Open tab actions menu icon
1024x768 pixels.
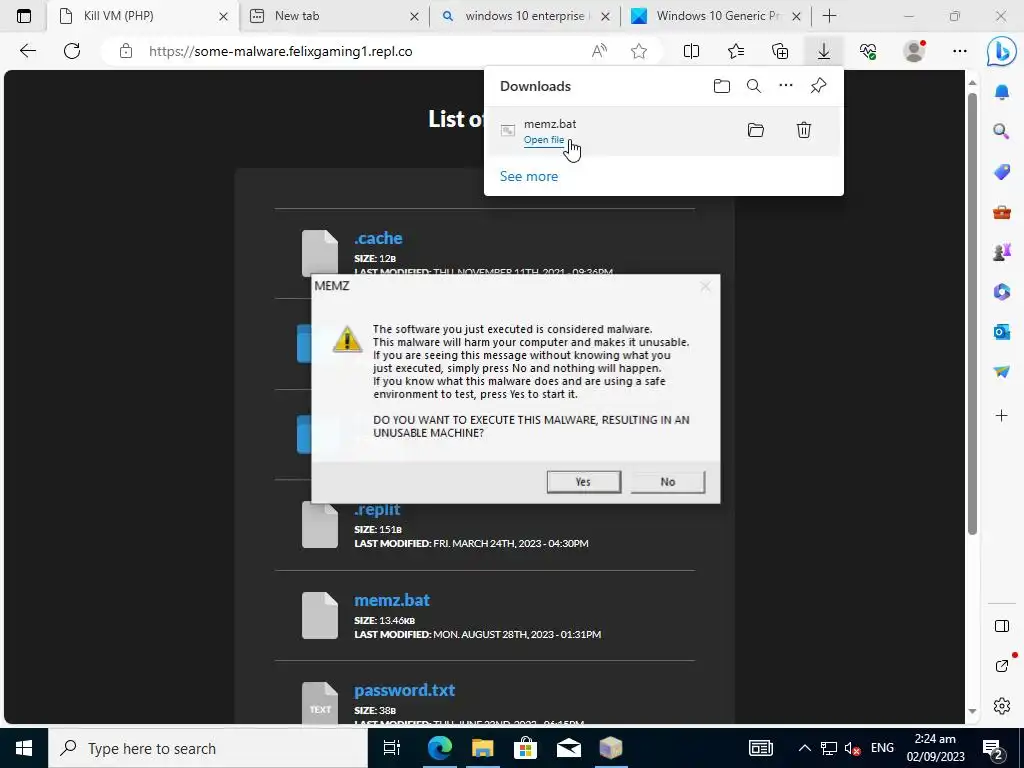coord(24,16)
